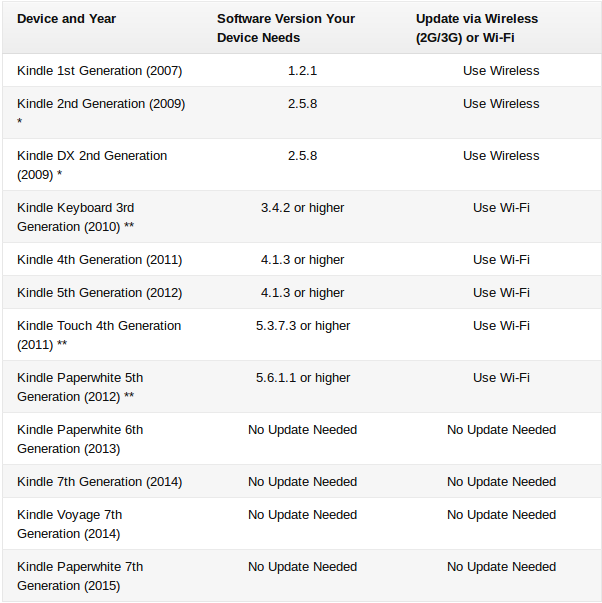Select the Kindle Voyage 7th Generation cell

pyautogui.click(x=70, y=524)
